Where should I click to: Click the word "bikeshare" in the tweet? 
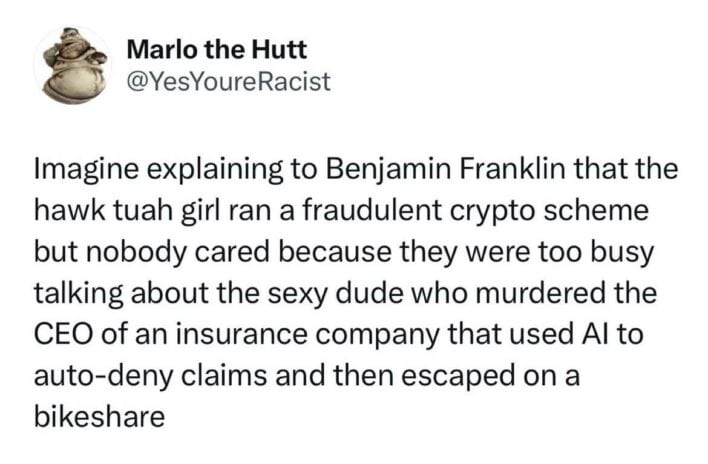(98, 416)
